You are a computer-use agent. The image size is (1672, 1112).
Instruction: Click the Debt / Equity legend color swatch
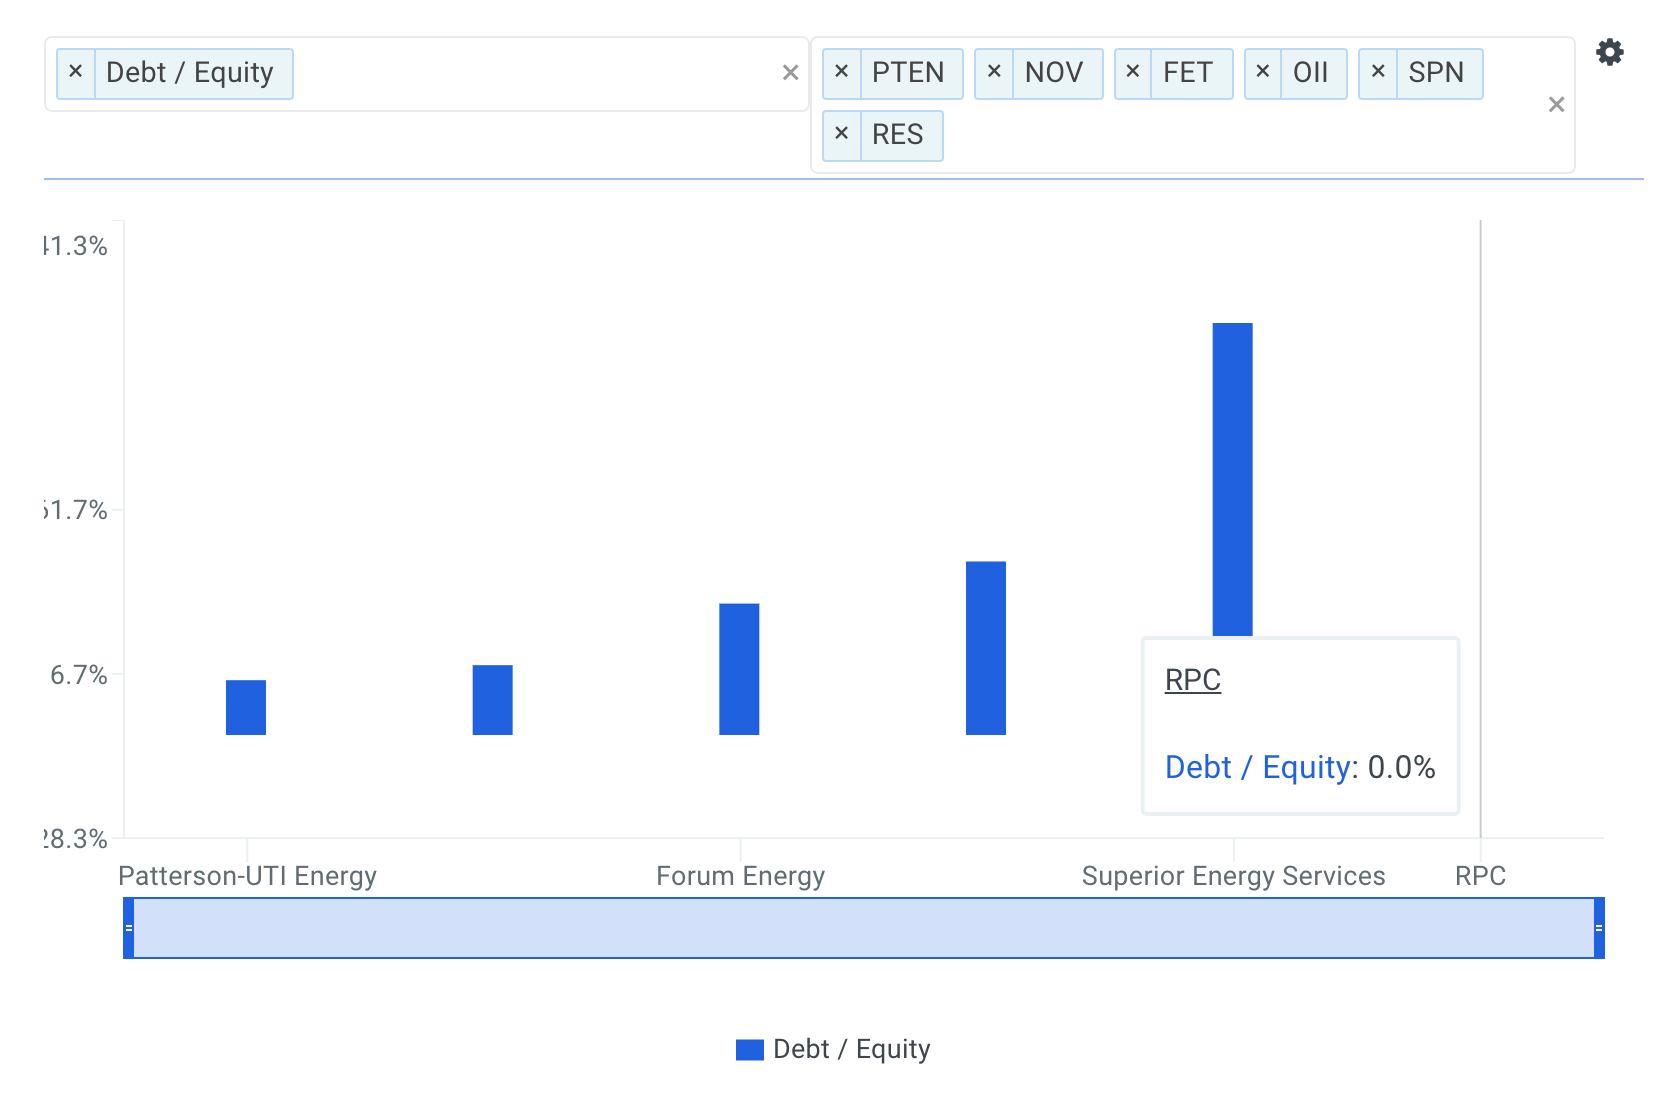(750, 1050)
